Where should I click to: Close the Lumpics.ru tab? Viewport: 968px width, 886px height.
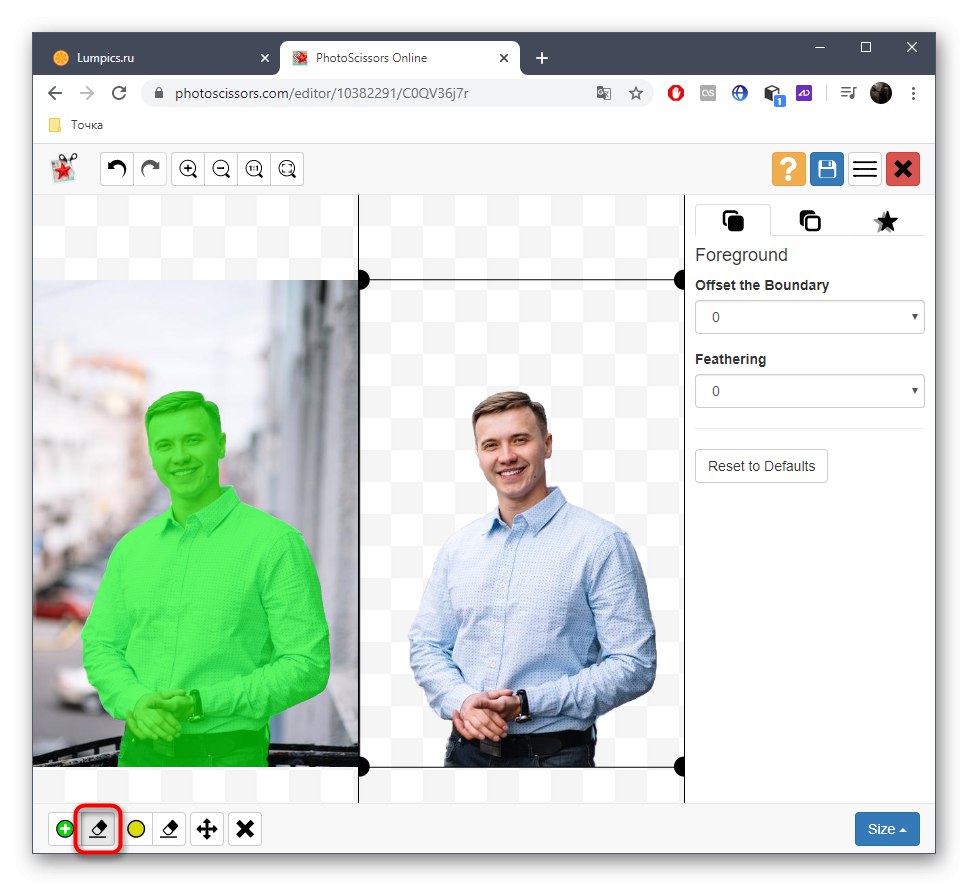point(265,58)
